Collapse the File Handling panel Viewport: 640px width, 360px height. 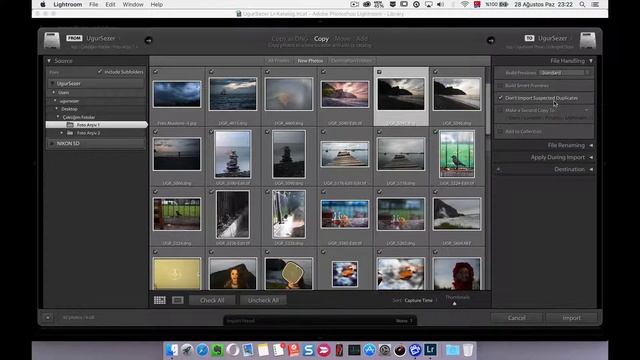click(591, 61)
